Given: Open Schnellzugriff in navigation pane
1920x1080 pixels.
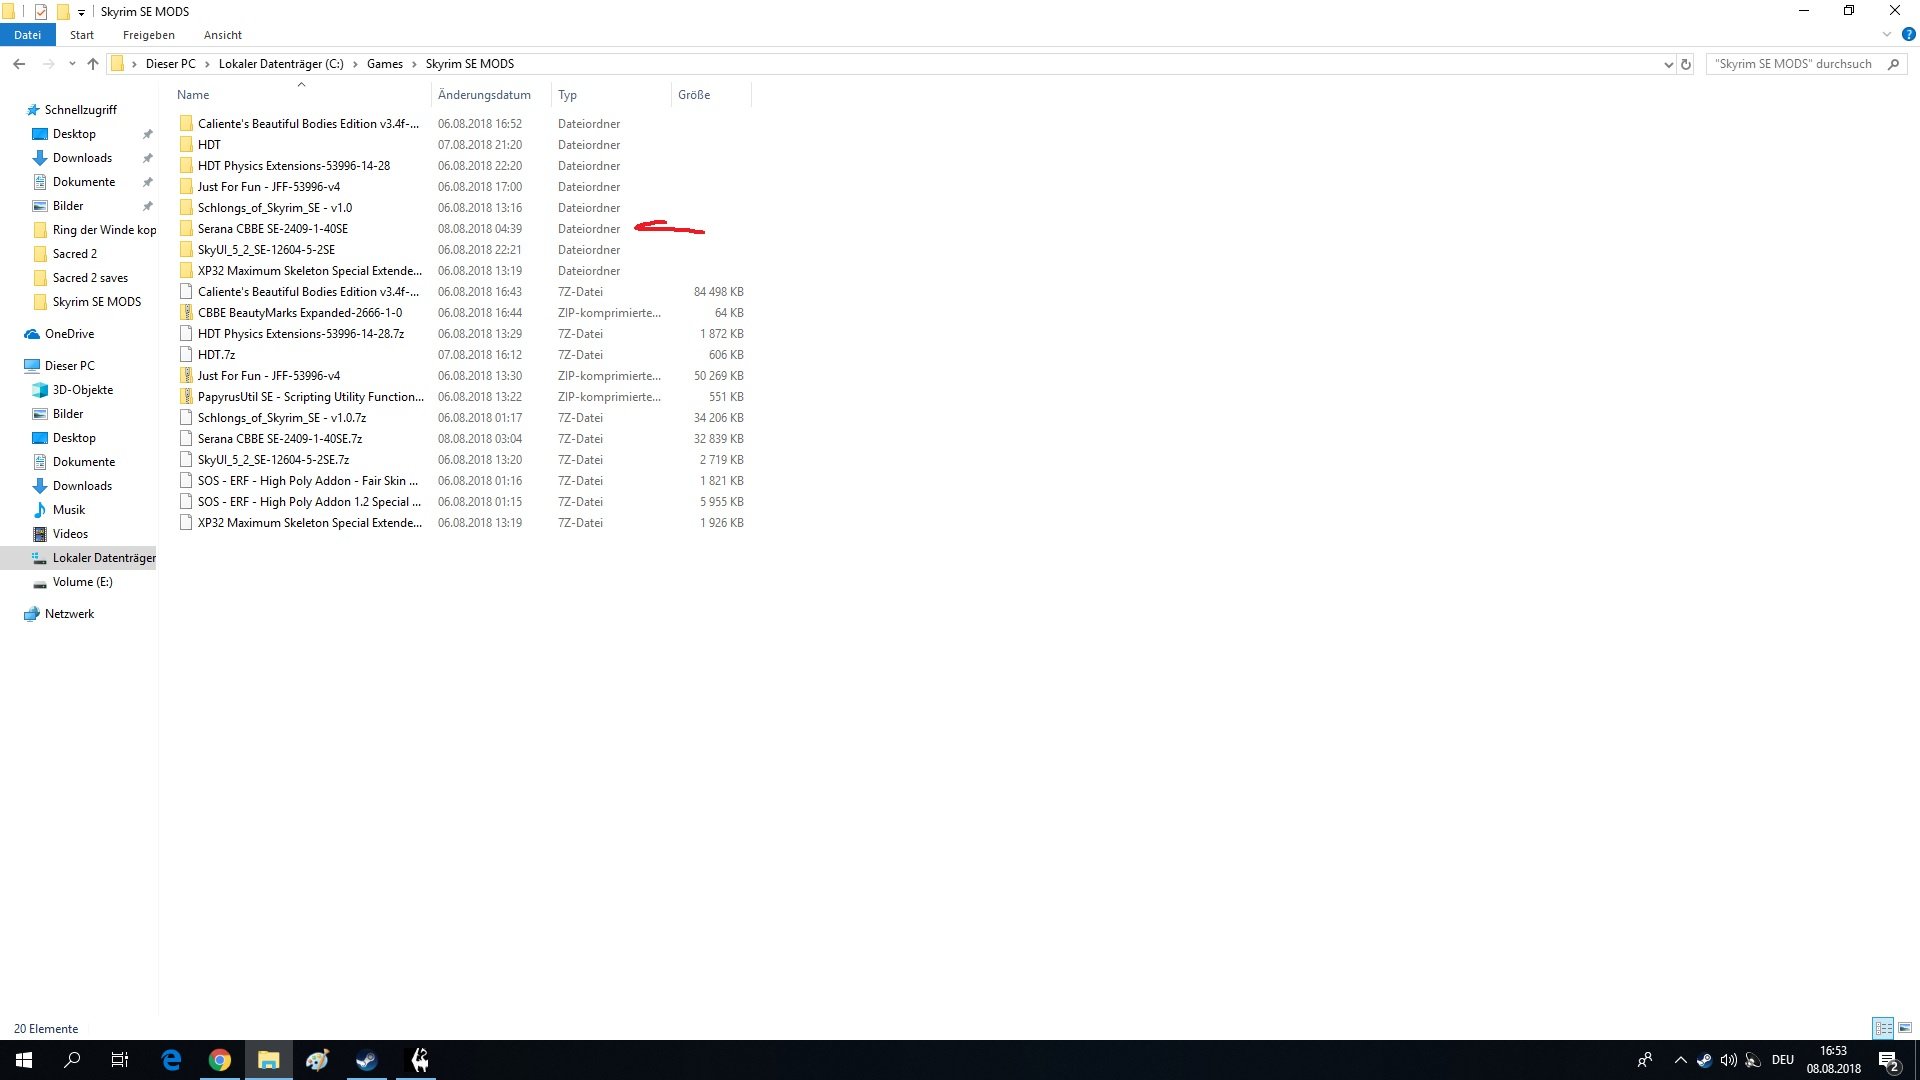Looking at the screenshot, I should tap(80, 110).
